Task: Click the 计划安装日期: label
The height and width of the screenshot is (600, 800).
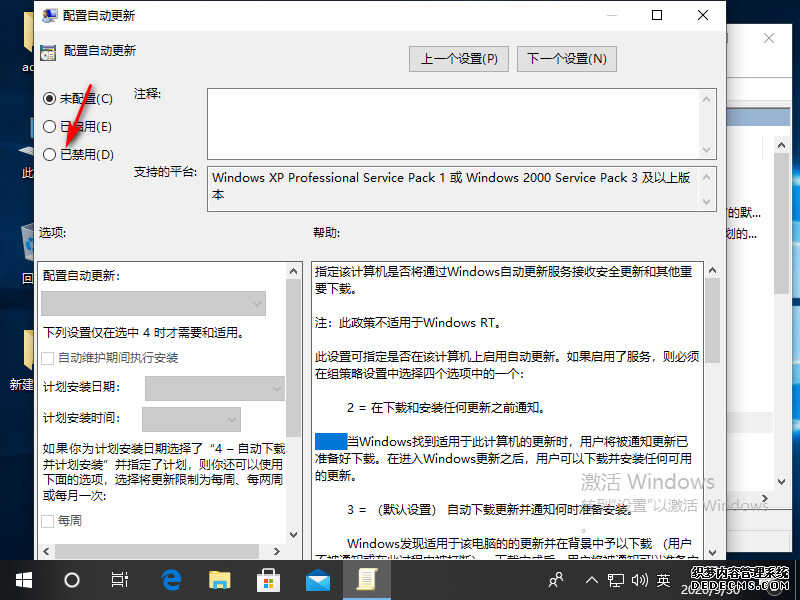Action: click(x=82, y=387)
